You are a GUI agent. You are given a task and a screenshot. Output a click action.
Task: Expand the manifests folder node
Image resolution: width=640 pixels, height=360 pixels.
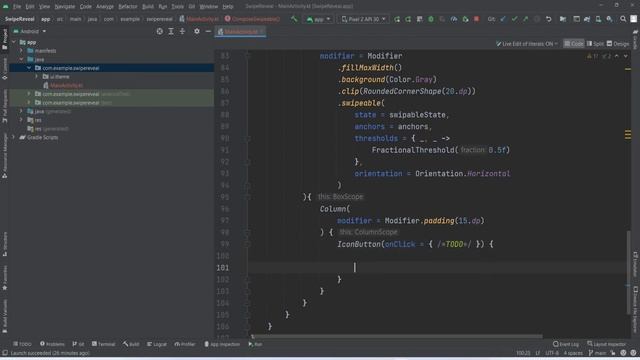(x=21, y=51)
